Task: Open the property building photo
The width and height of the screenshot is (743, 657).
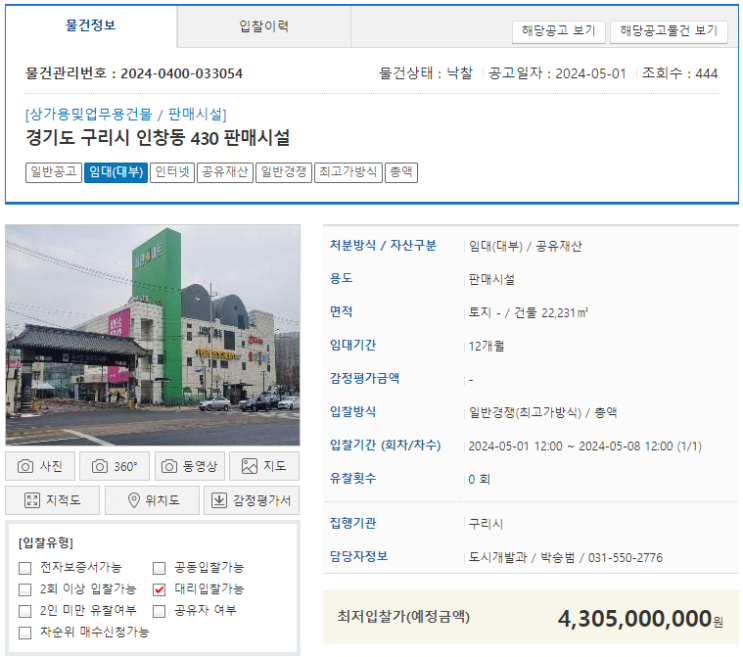Action: click(x=153, y=335)
